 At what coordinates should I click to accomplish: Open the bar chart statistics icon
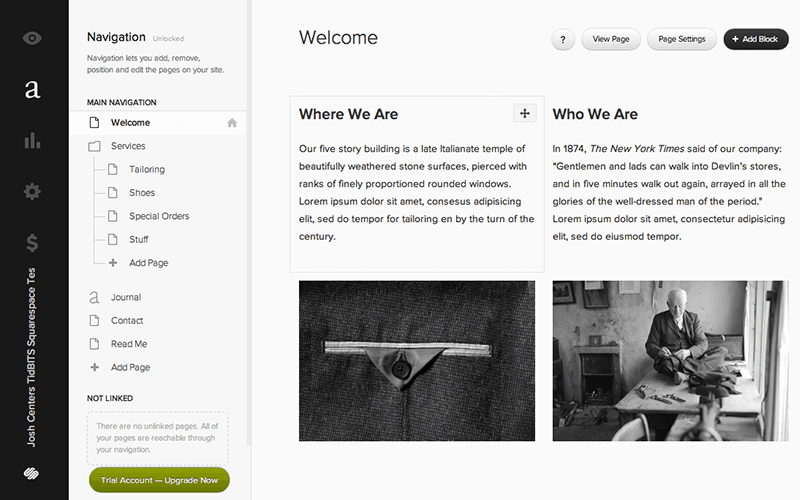(x=33, y=140)
